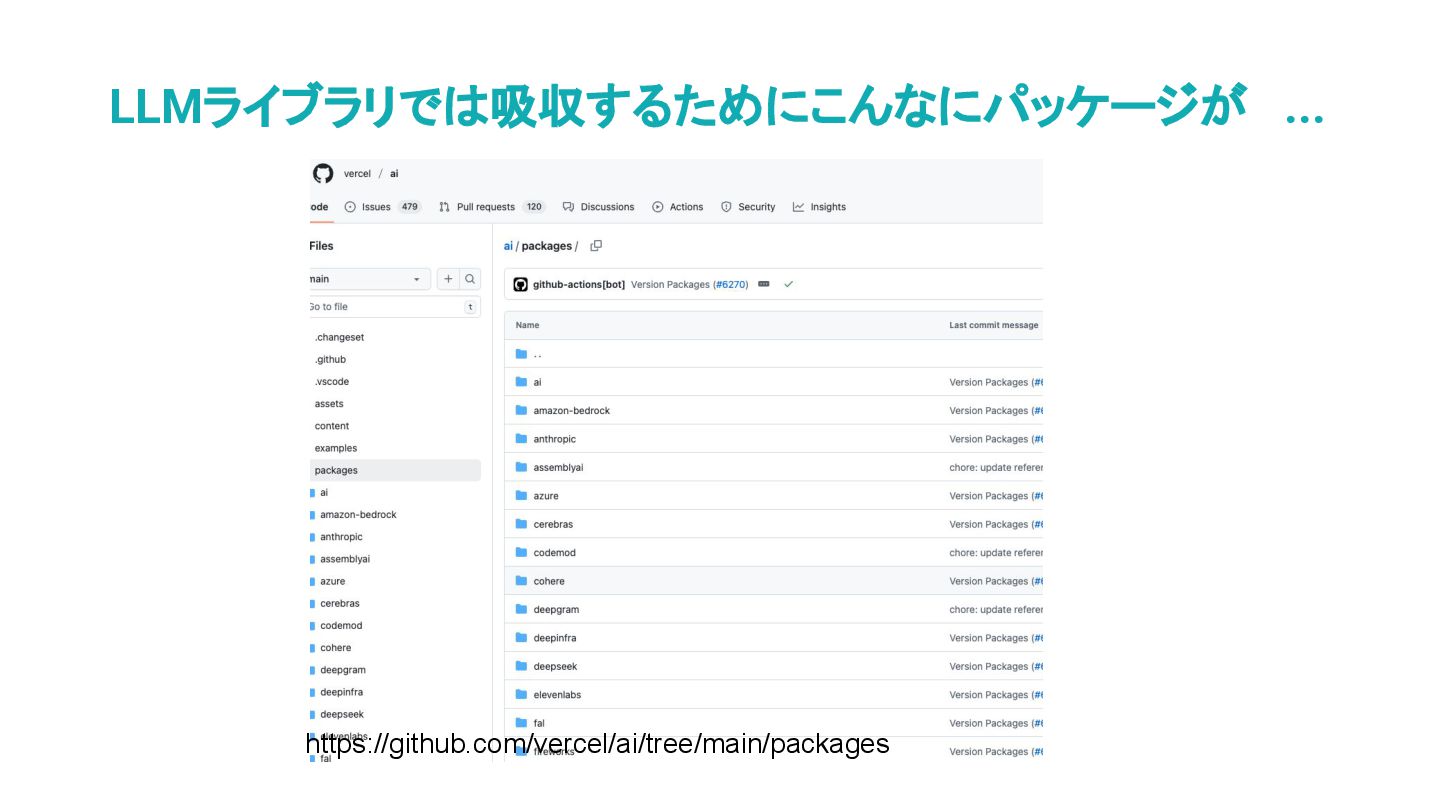This screenshot has height=810, width=1440.
Task: Open the anthropic folder in the list
Action: point(555,439)
